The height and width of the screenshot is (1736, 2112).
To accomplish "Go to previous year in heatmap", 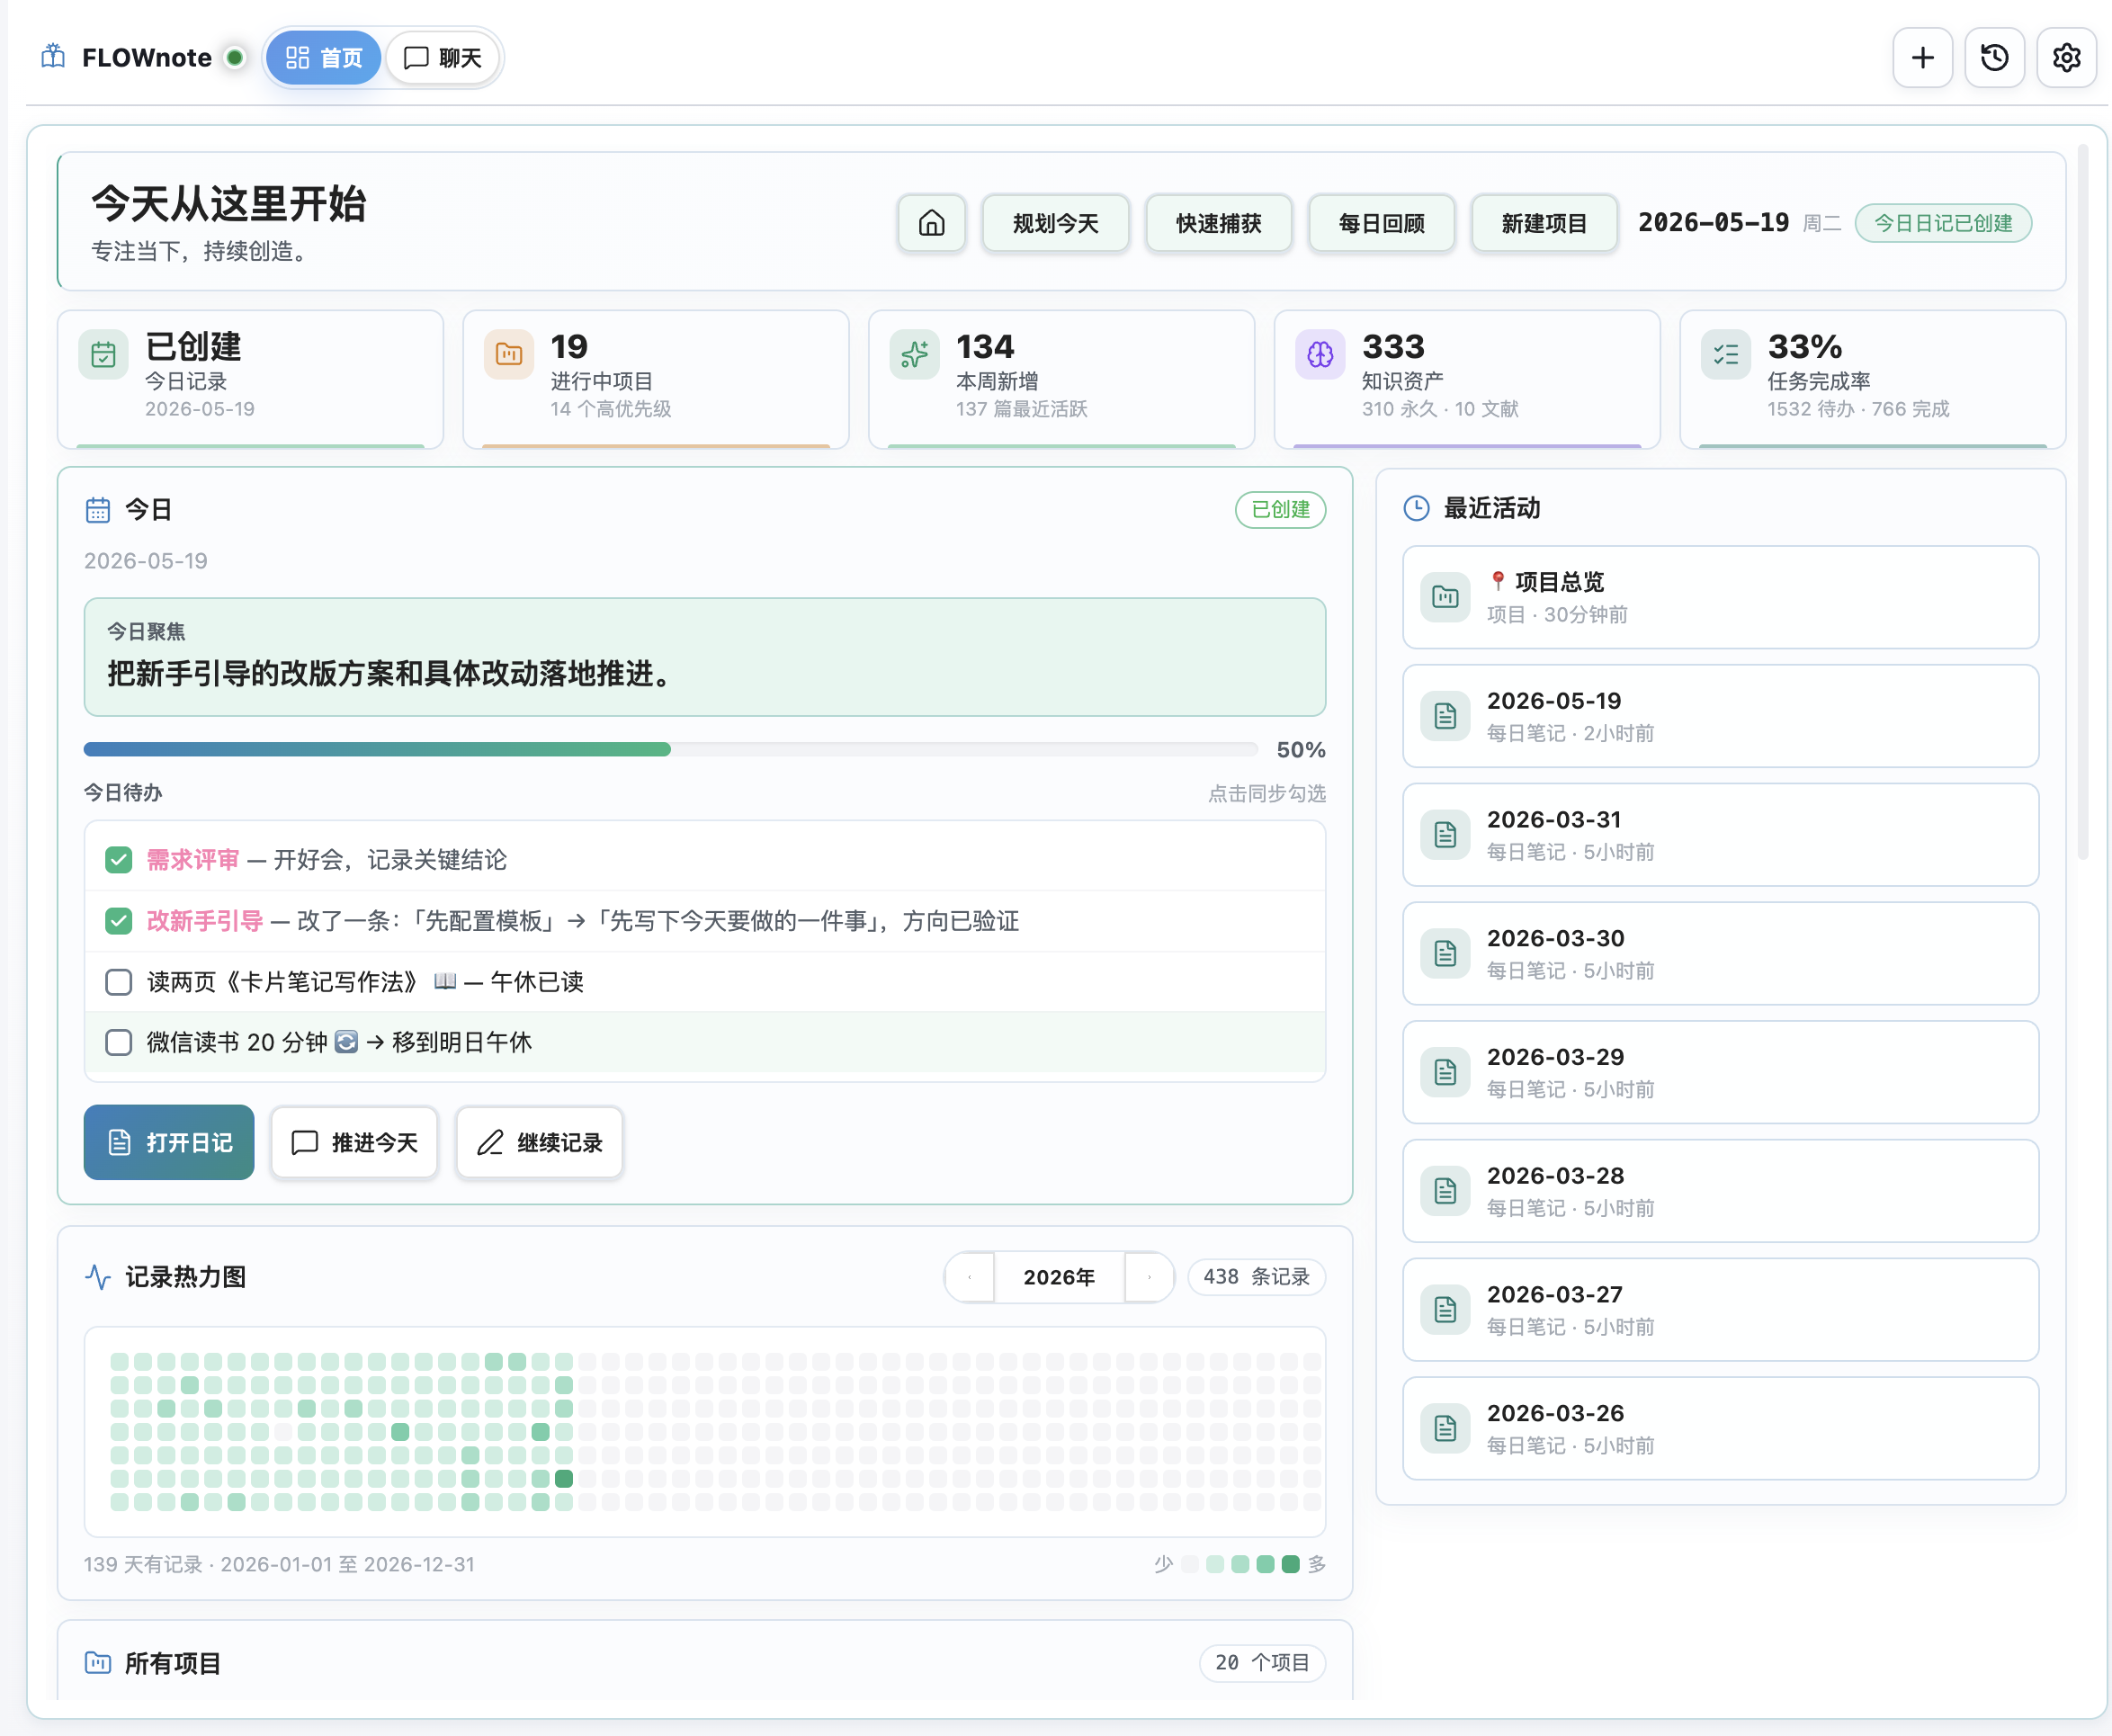I will pyautogui.click(x=970, y=1277).
